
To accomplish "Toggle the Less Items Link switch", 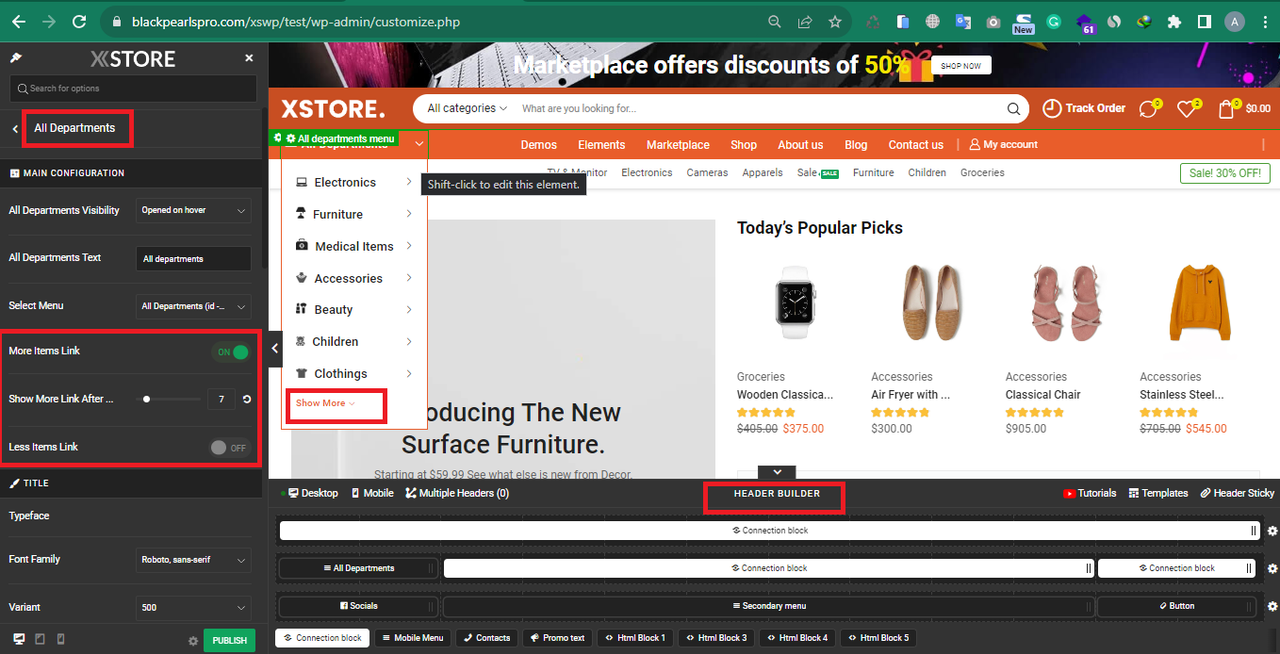I will point(229,447).
